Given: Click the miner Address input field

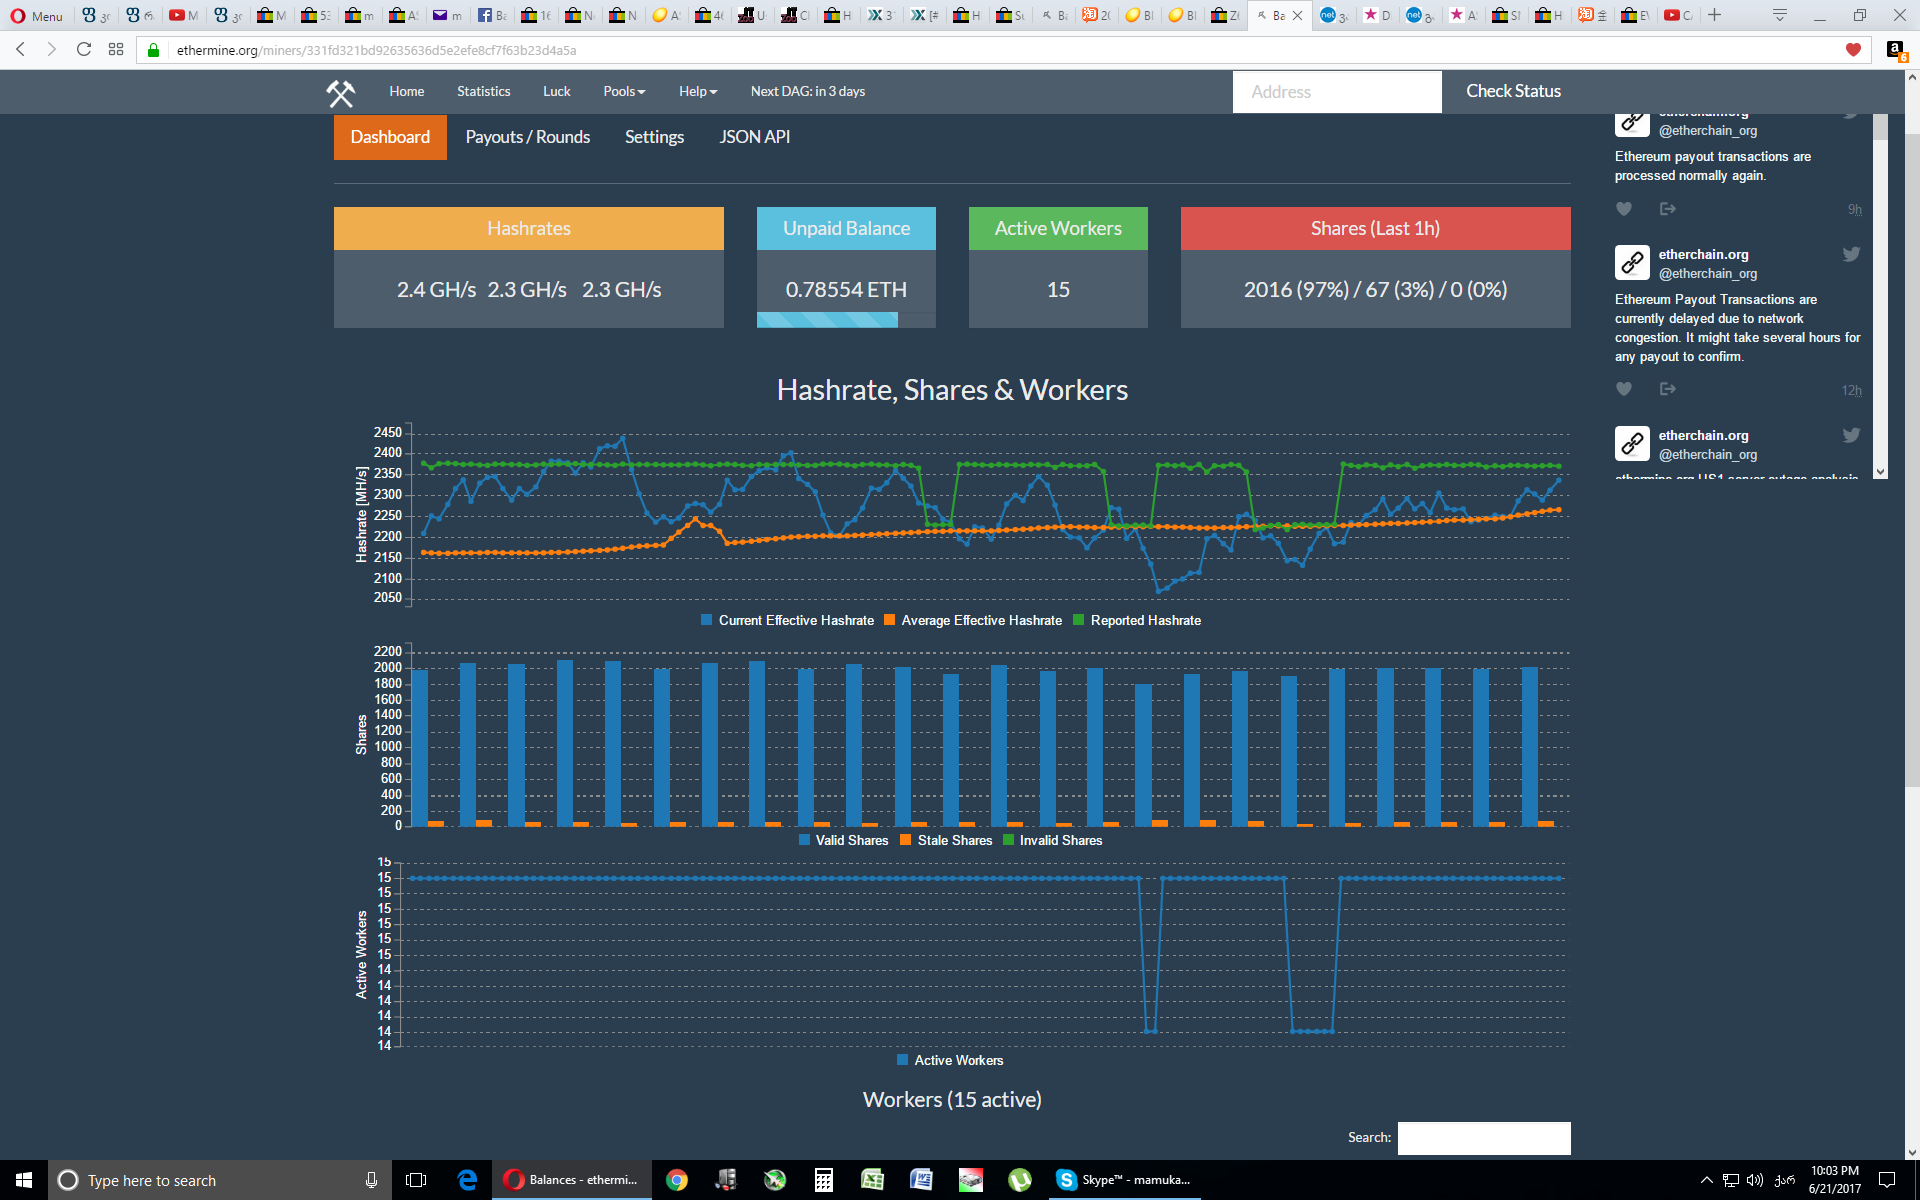Looking at the screenshot, I should tap(1337, 92).
